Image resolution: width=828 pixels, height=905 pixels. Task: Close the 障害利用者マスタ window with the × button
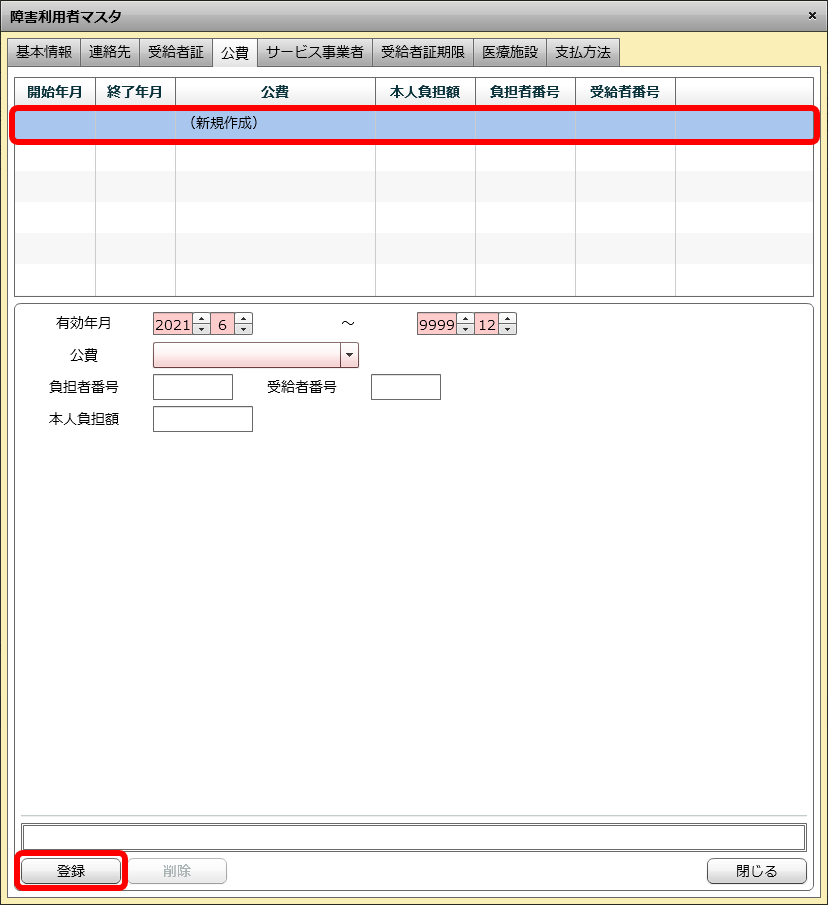(811, 15)
